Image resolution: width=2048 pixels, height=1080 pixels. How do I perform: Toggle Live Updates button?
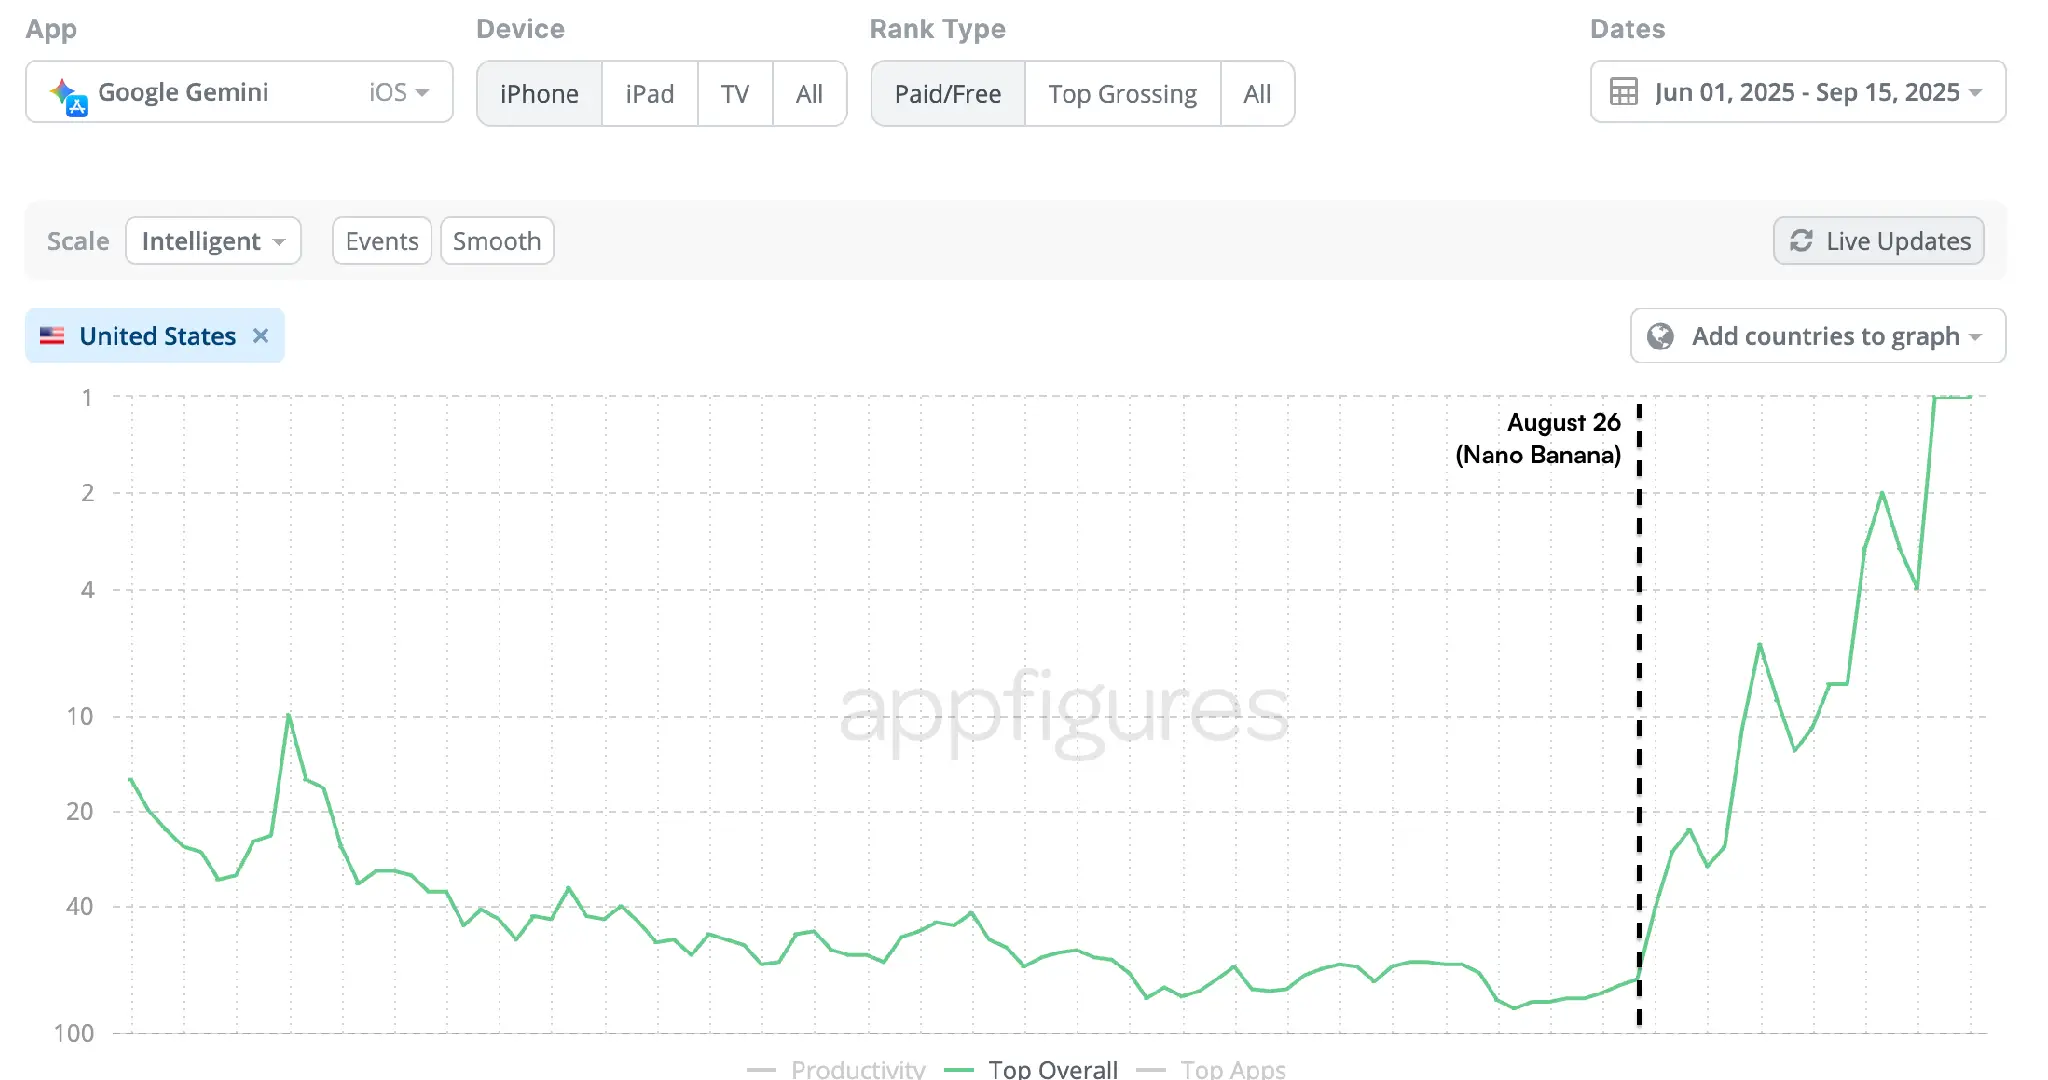tap(1878, 241)
